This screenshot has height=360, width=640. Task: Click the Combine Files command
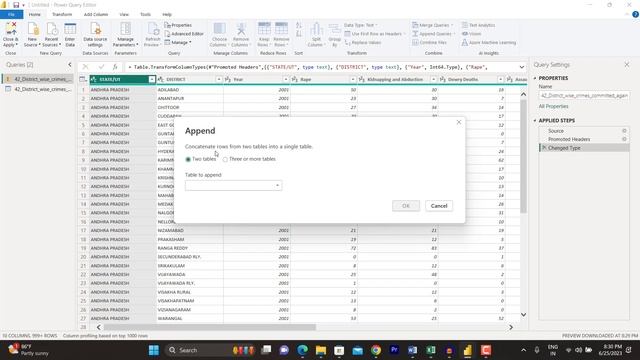coord(429,42)
